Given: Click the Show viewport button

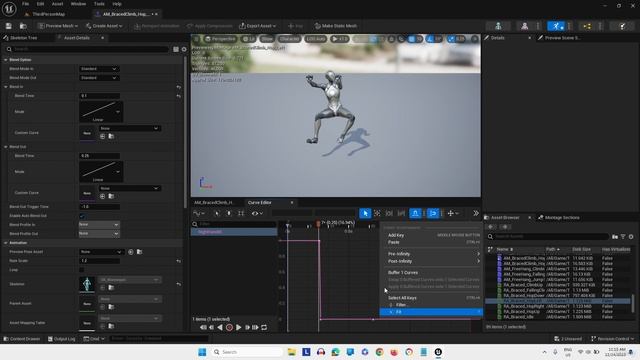Looking at the screenshot, I should pos(267,39).
